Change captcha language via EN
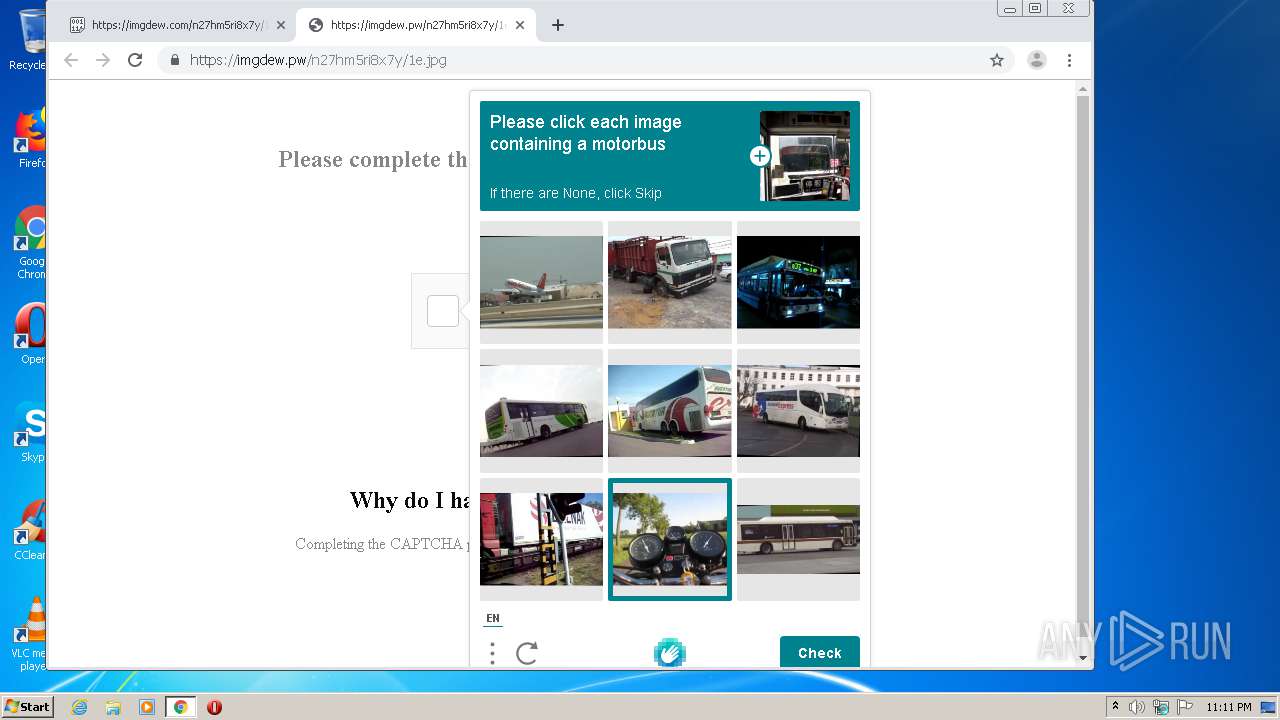This screenshot has height=720, width=1280. (x=493, y=618)
